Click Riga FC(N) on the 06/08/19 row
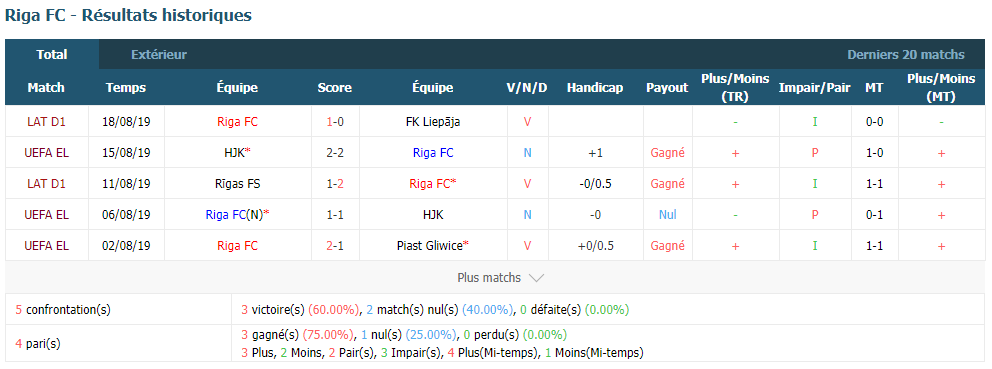 234,215
